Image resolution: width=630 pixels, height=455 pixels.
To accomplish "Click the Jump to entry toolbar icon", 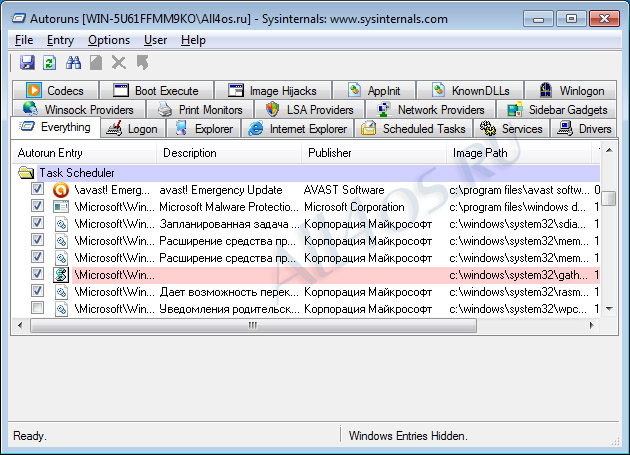I will point(142,63).
